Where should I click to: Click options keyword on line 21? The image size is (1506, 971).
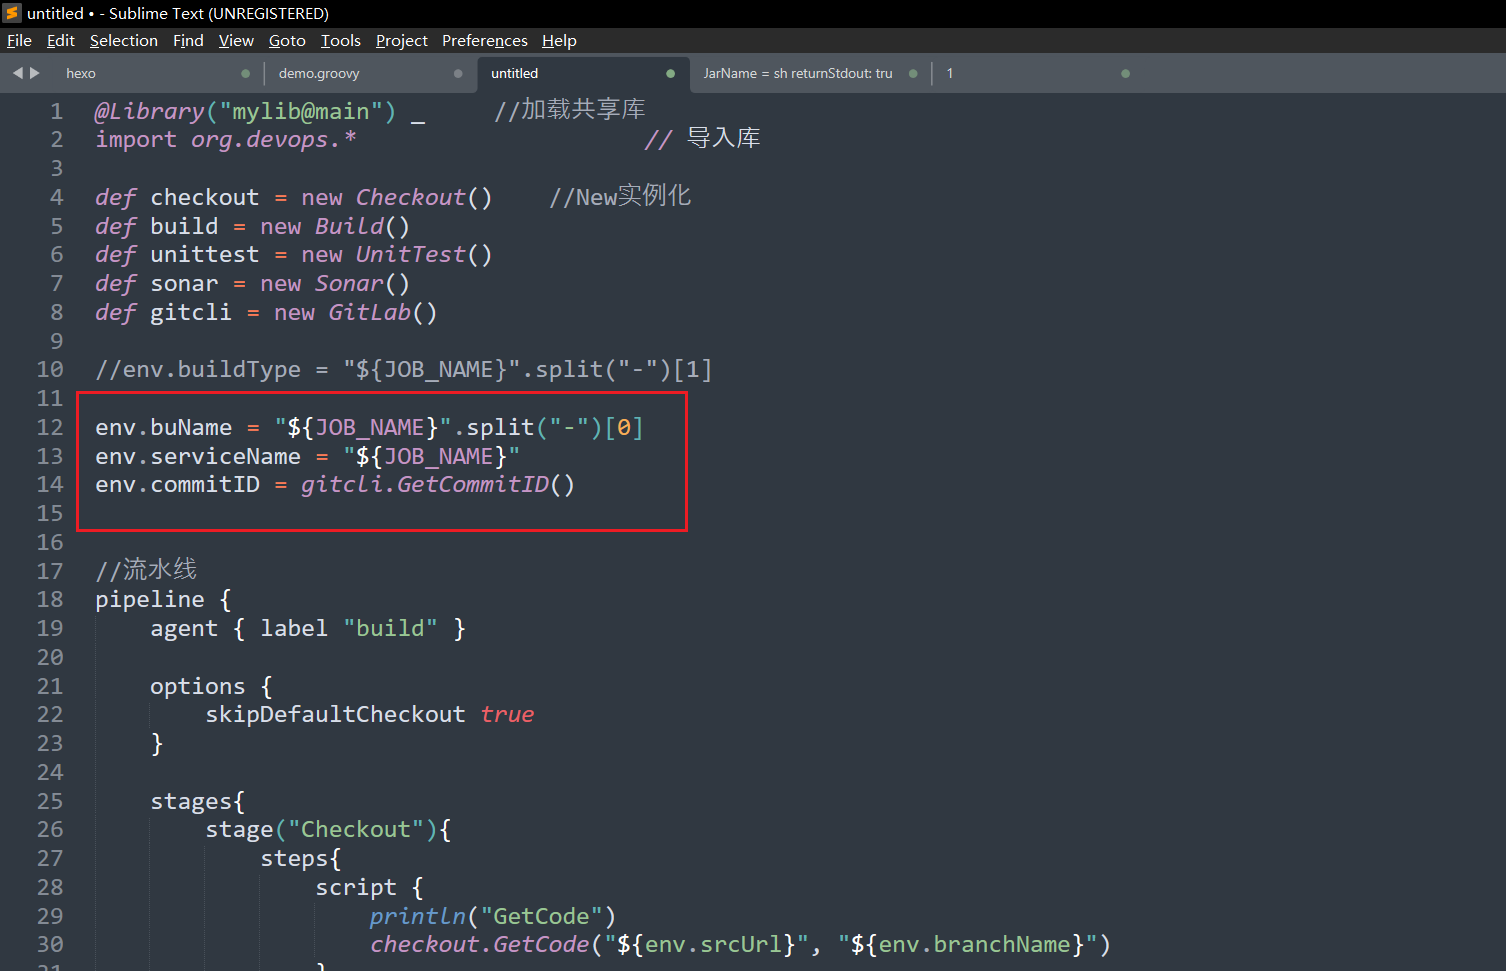tap(198, 687)
